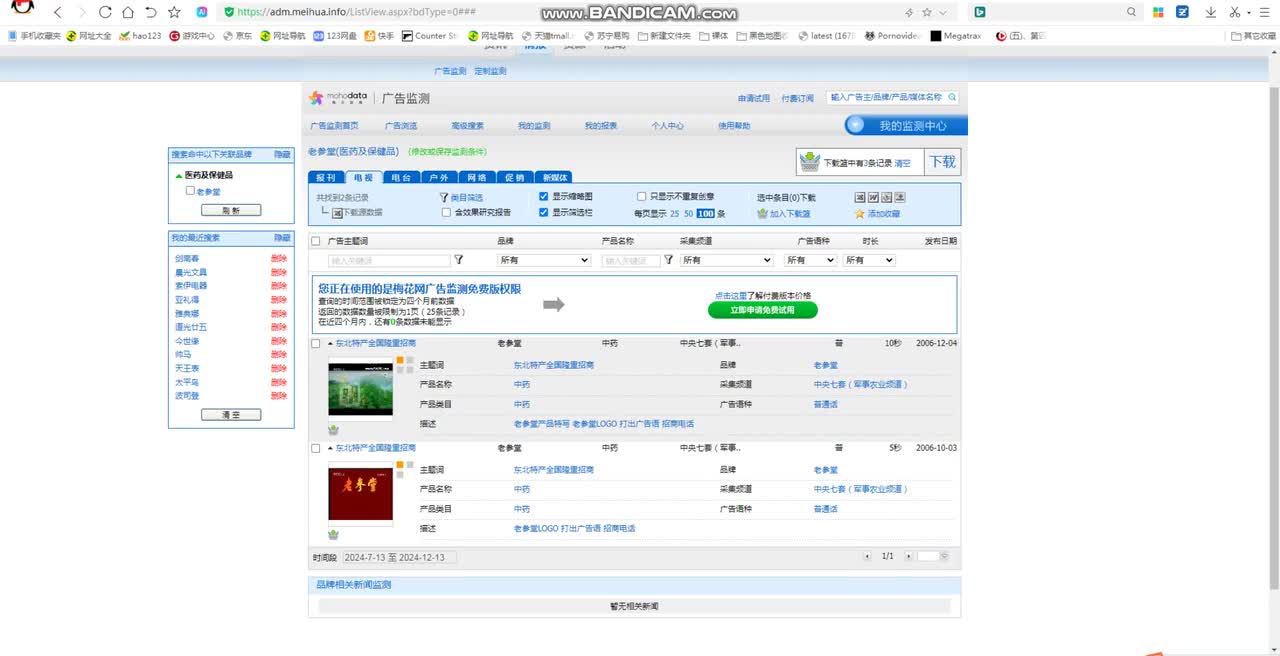The width and height of the screenshot is (1280, 656).
Task: Uncheck 显示缩略图 checkbox
Action: pos(544,197)
